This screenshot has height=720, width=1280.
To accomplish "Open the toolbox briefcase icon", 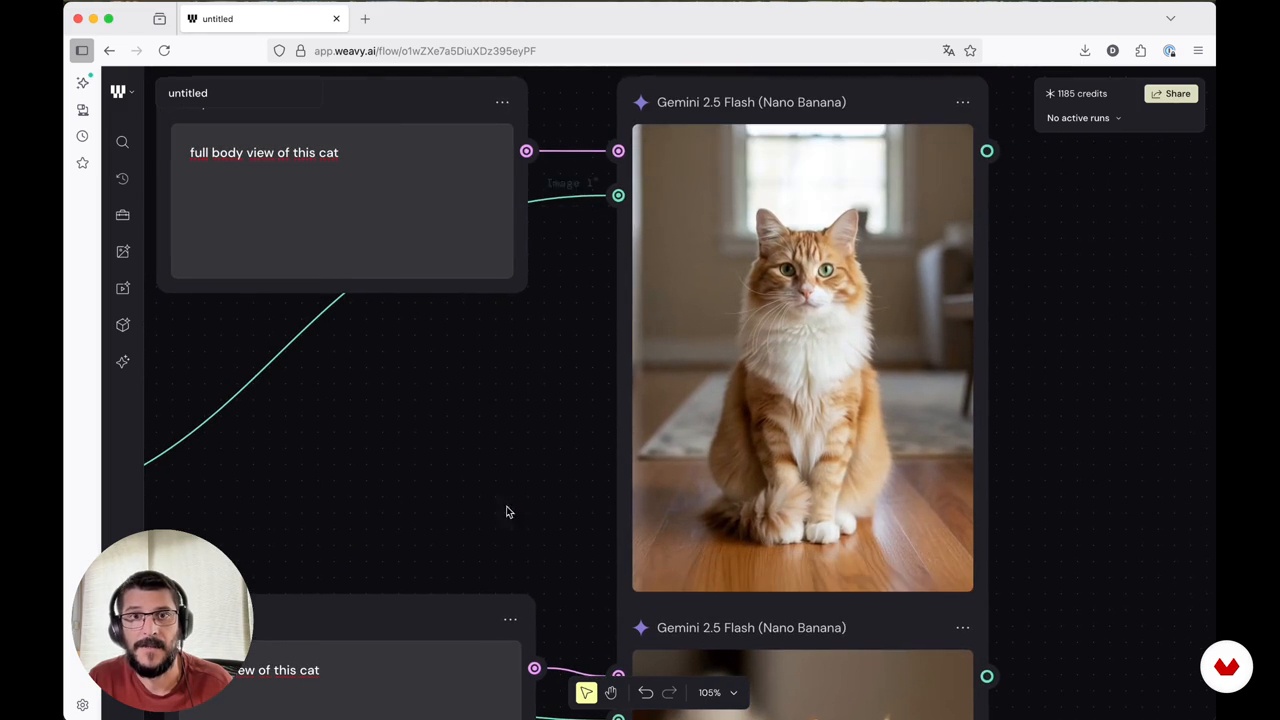I will pyautogui.click(x=122, y=215).
